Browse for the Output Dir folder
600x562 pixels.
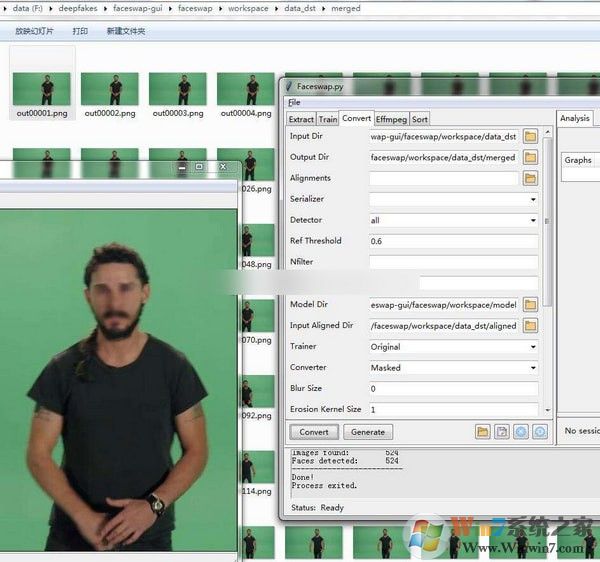(530, 157)
